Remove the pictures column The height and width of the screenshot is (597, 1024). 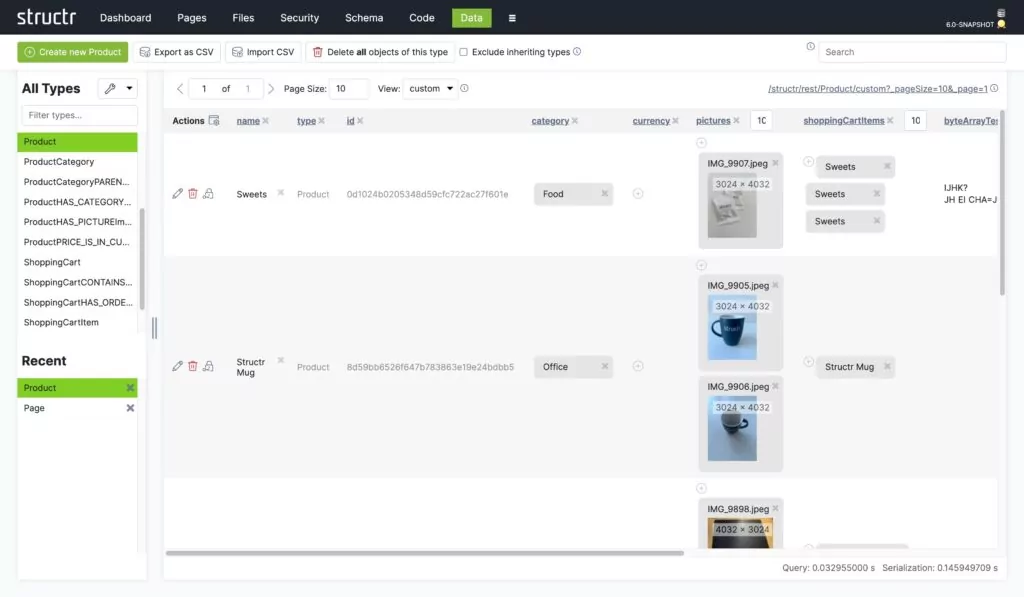tap(736, 121)
